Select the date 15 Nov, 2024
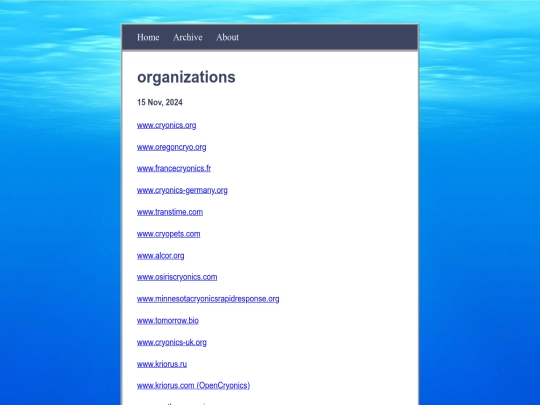Viewport: 540px width, 405px height. (160, 102)
